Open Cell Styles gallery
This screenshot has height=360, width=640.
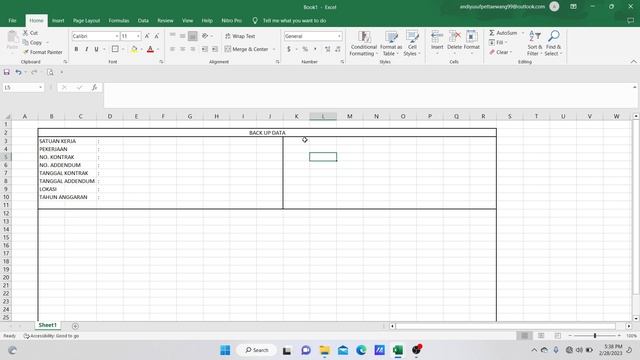point(412,43)
